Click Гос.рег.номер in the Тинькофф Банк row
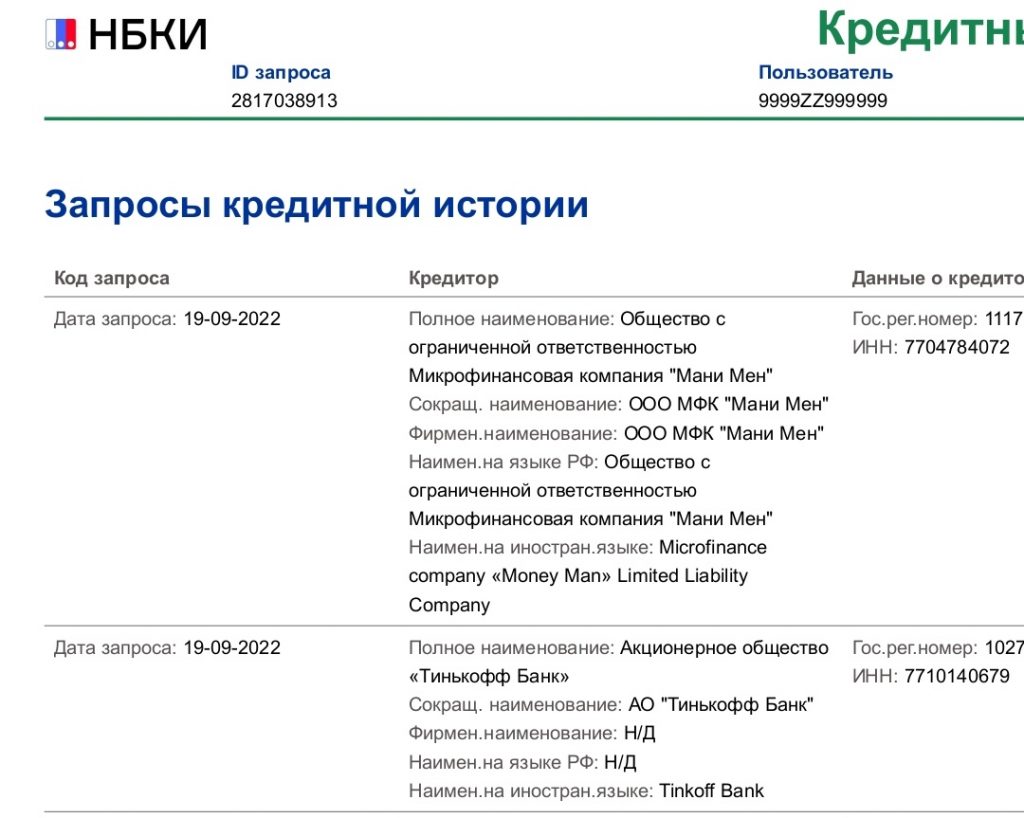 (938, 648)
